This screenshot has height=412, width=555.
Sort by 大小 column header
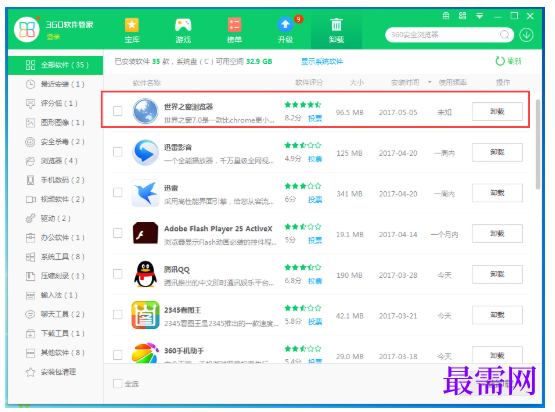coord(356,82)
